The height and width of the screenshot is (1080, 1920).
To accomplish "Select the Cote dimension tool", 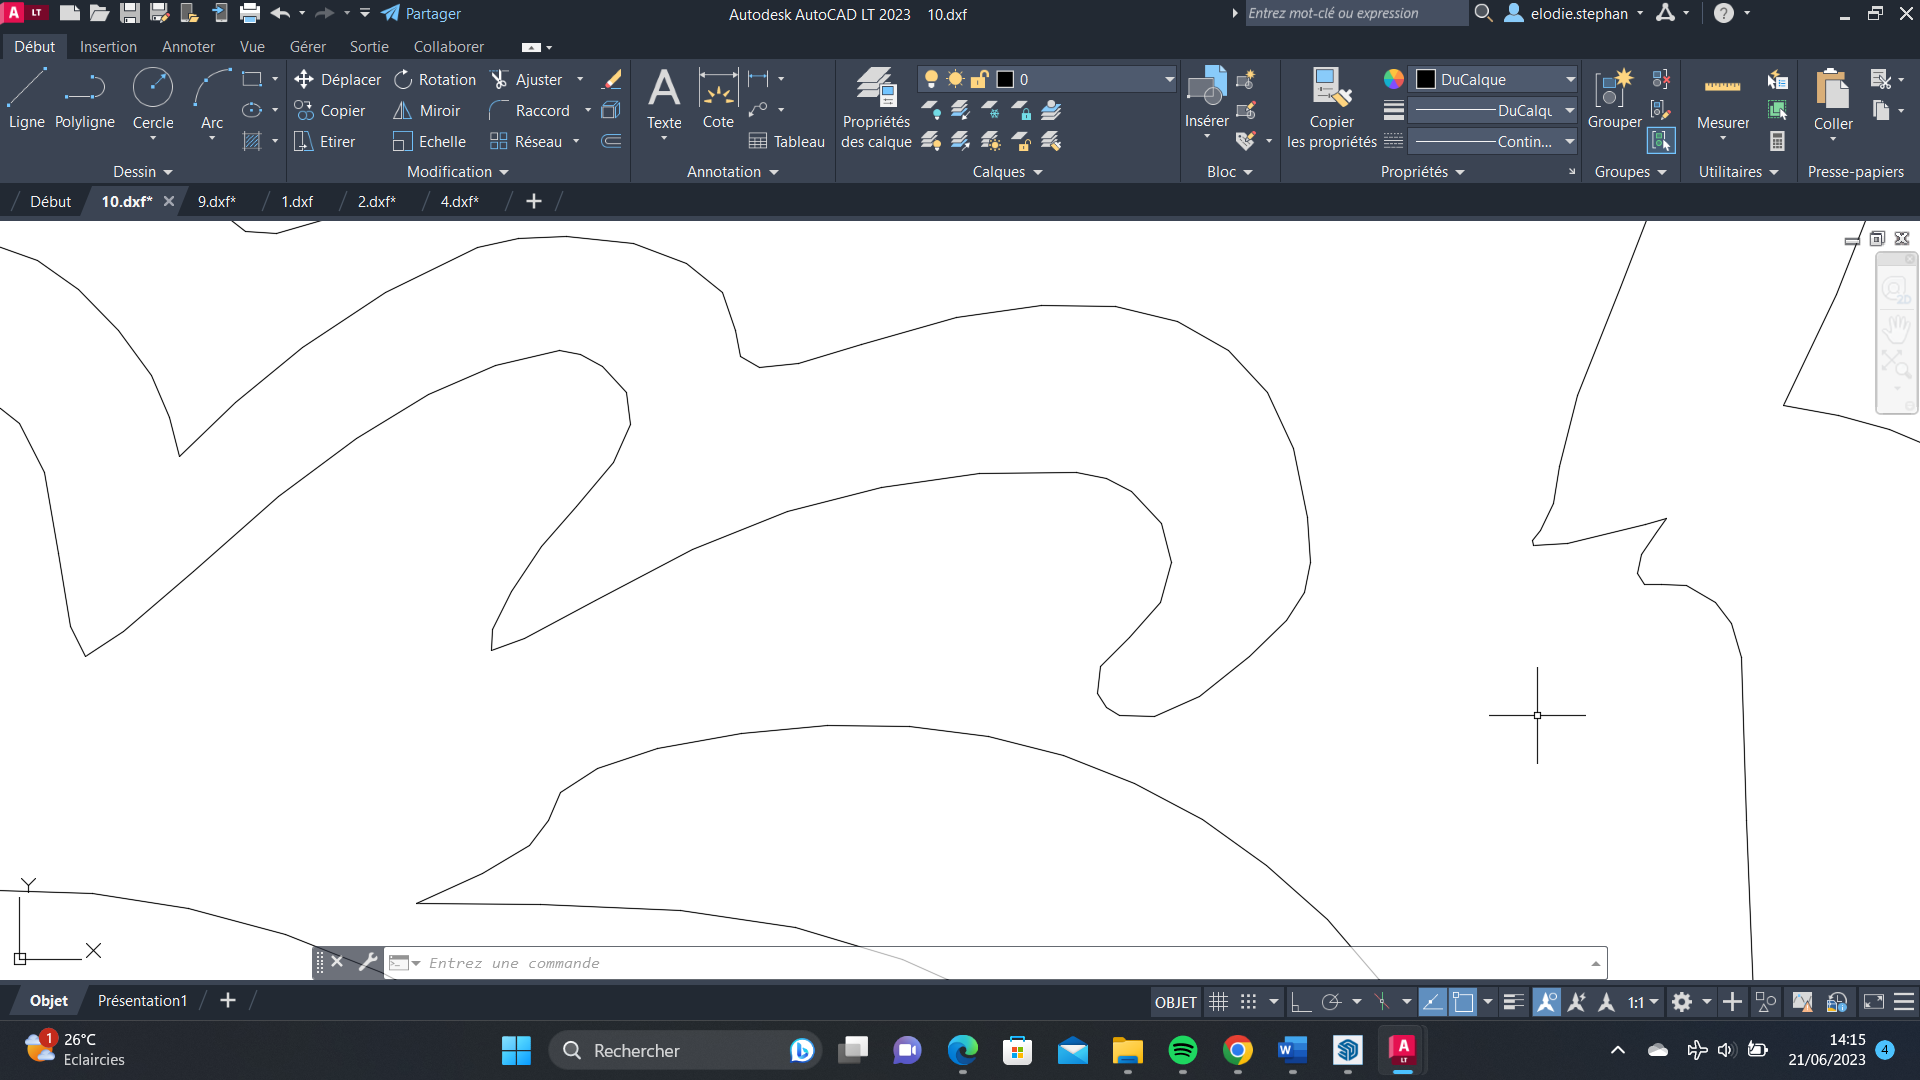I will pyautogui.click(x=718, y=100).
